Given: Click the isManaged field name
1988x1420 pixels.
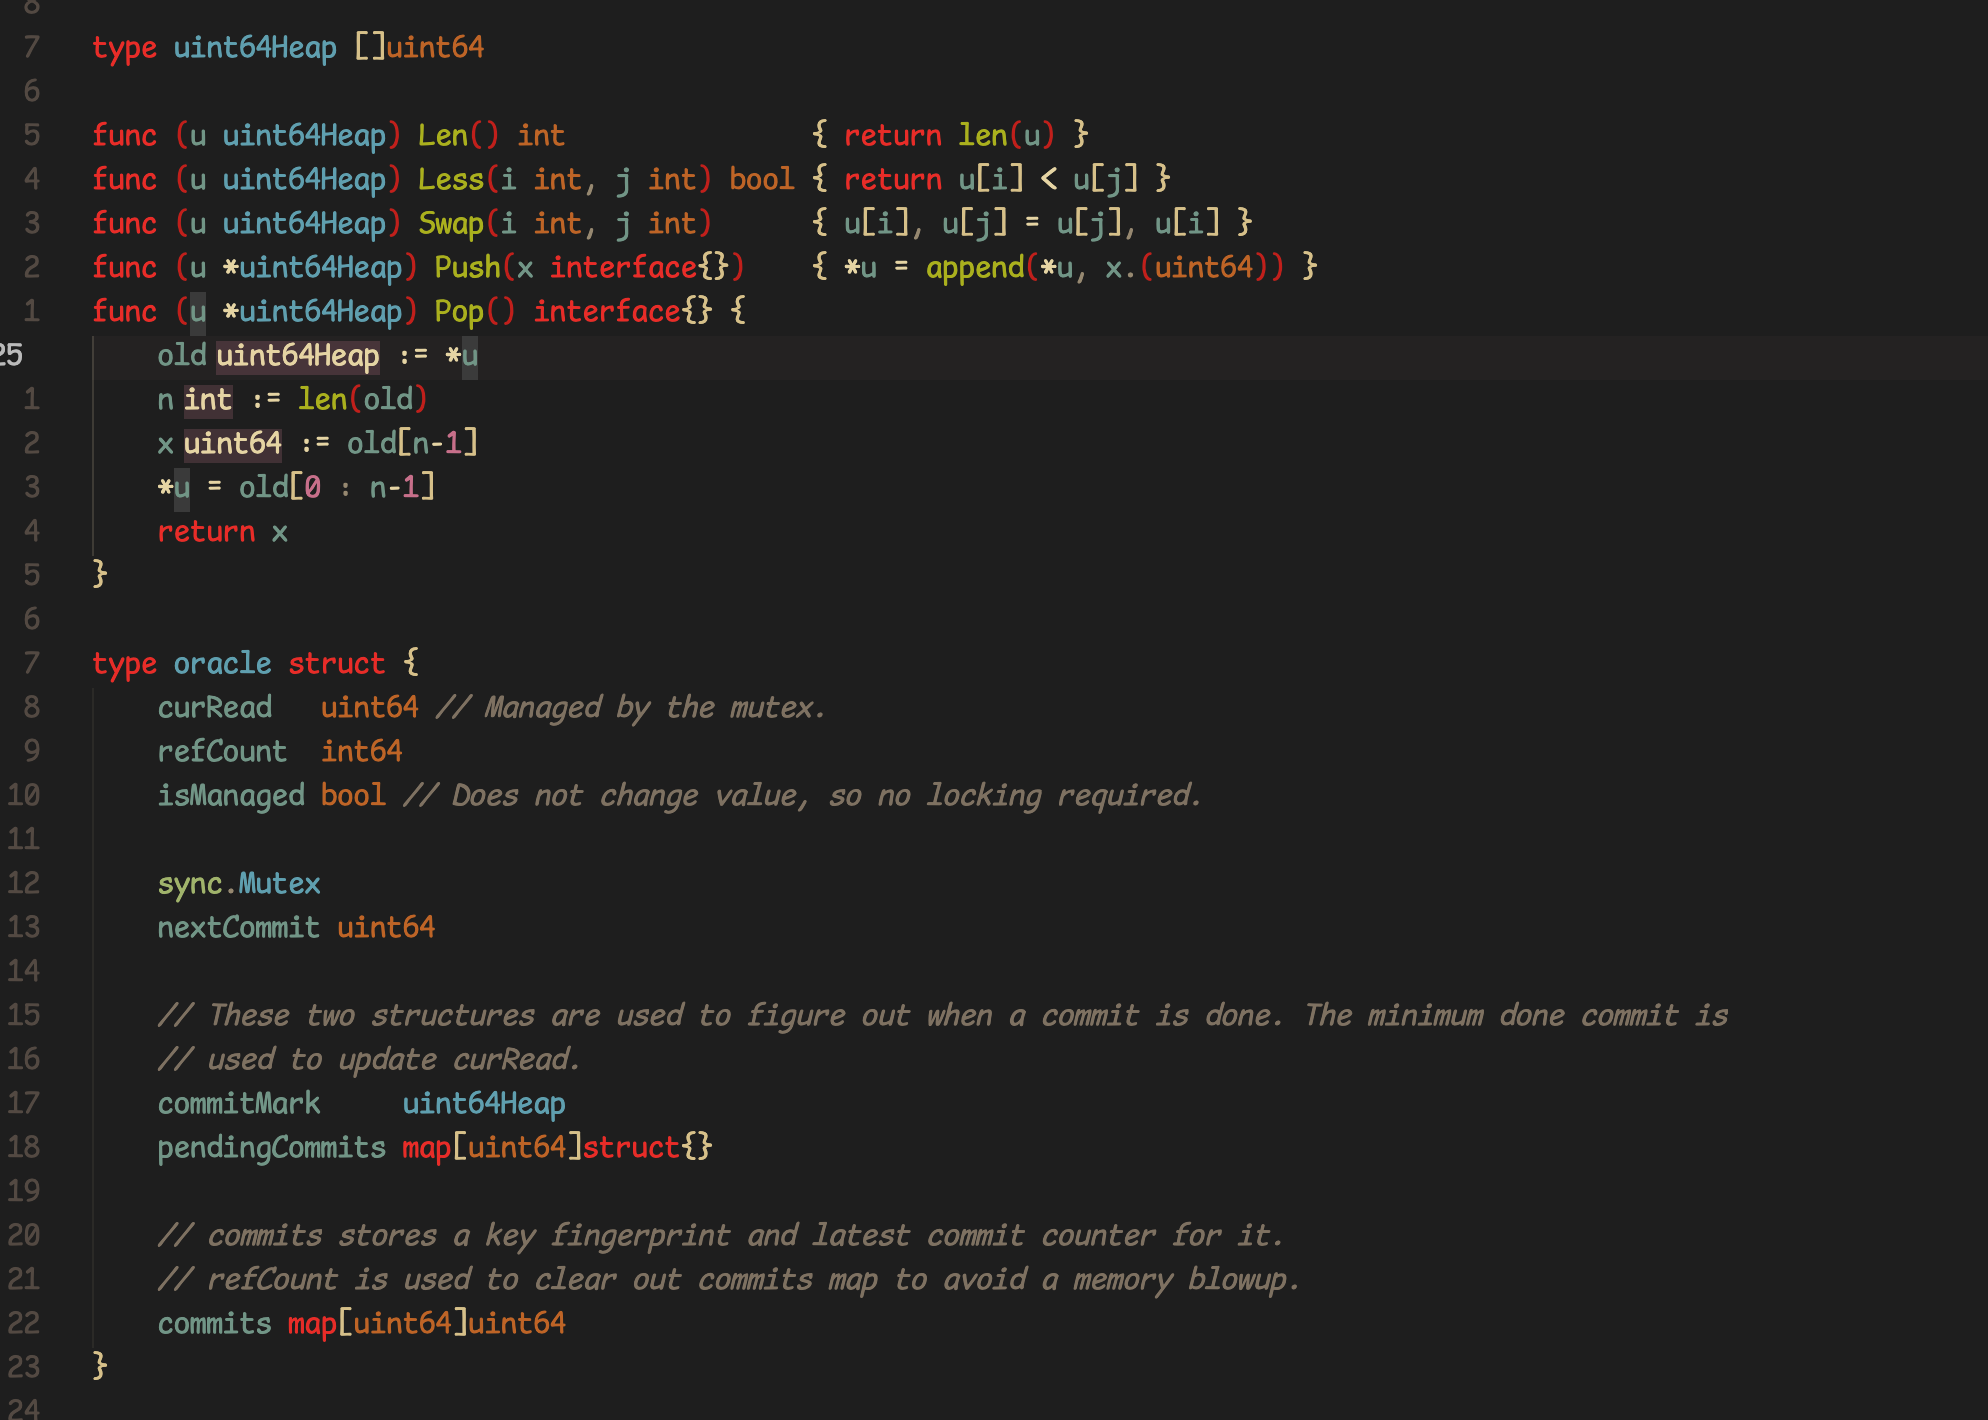Looking at the screenshot, I should (x=230, y=796).
